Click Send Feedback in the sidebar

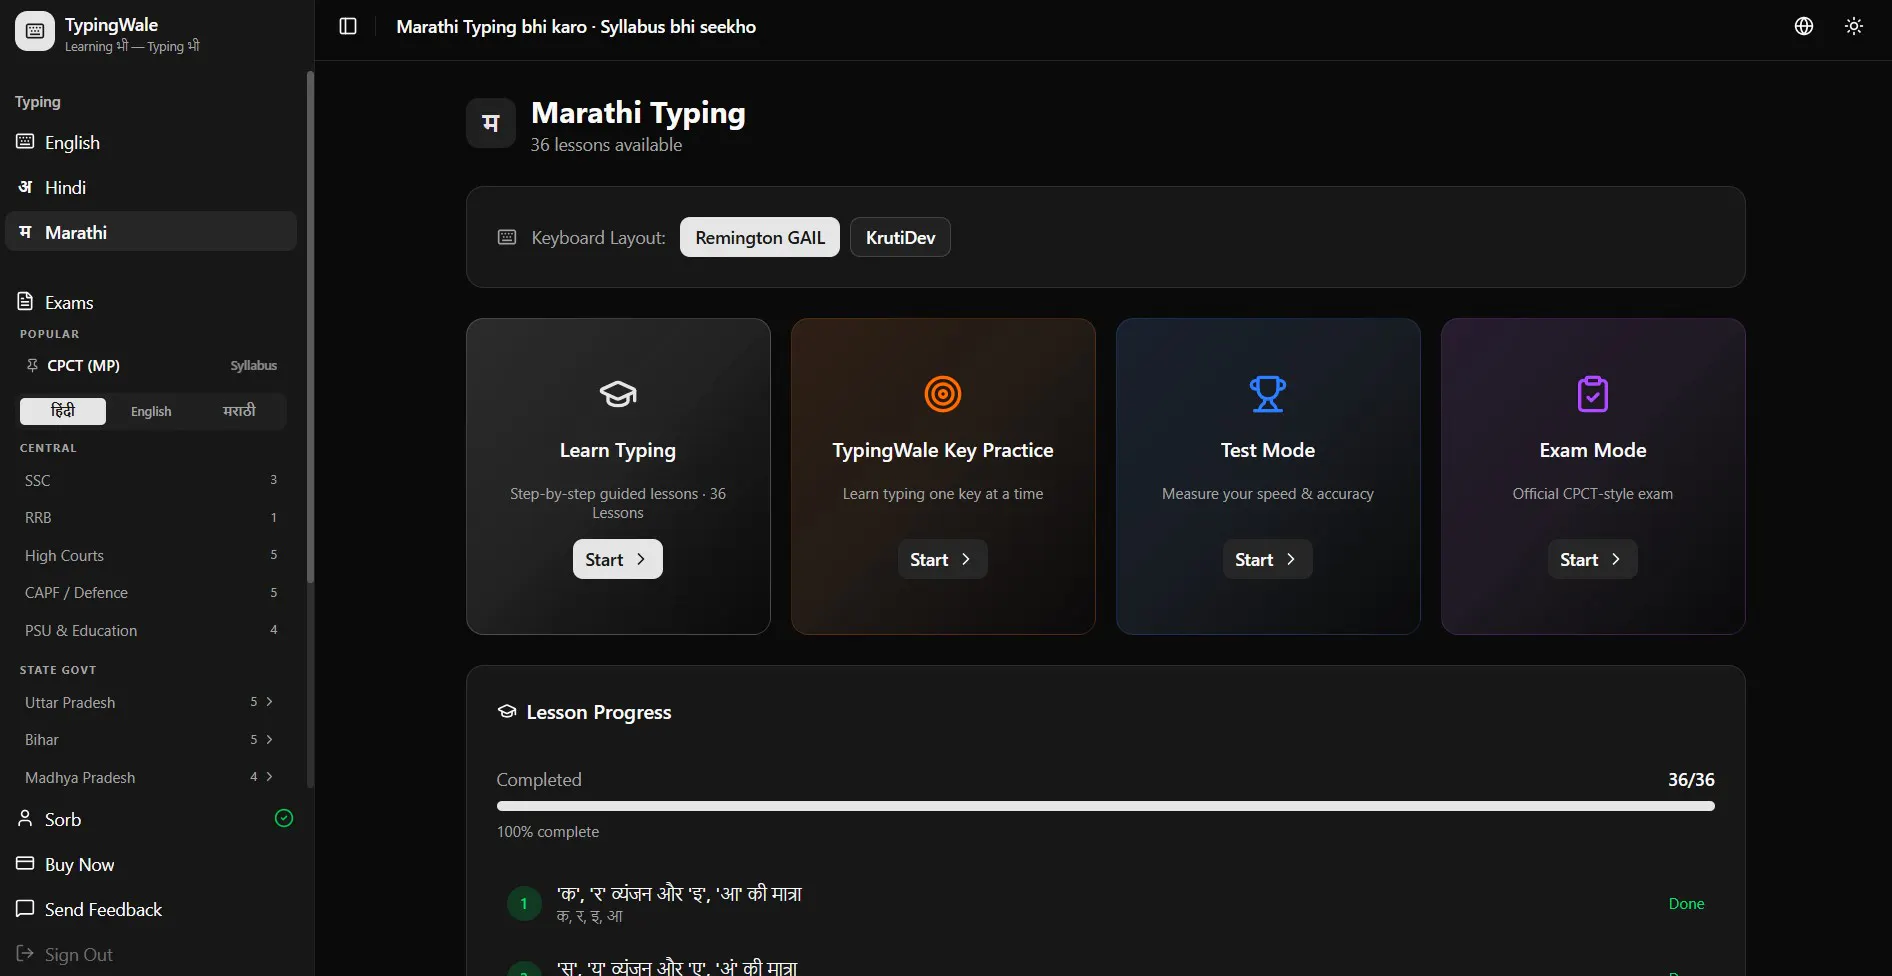point(151,909)
